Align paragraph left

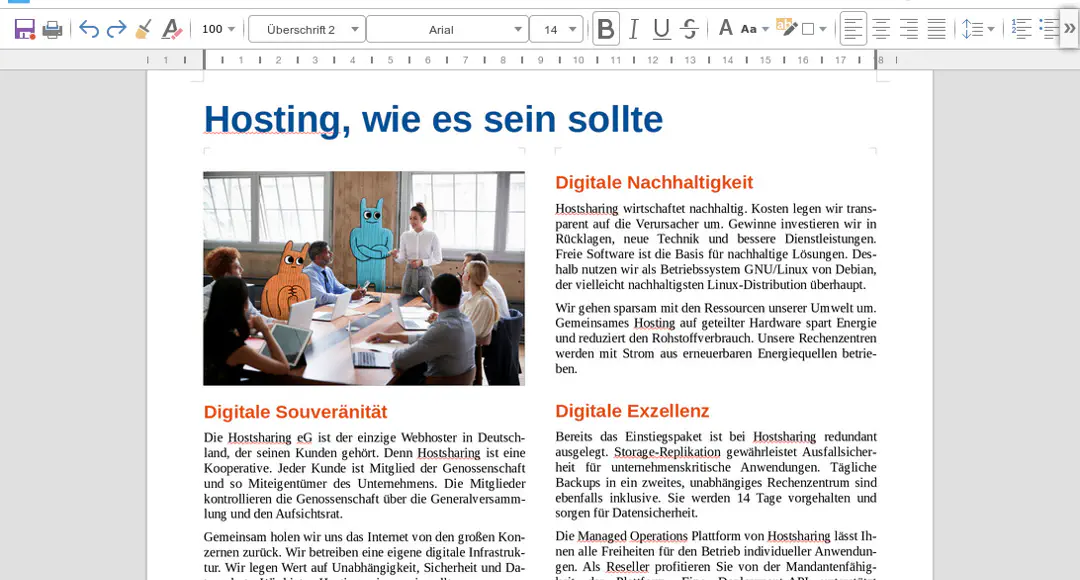853,29
